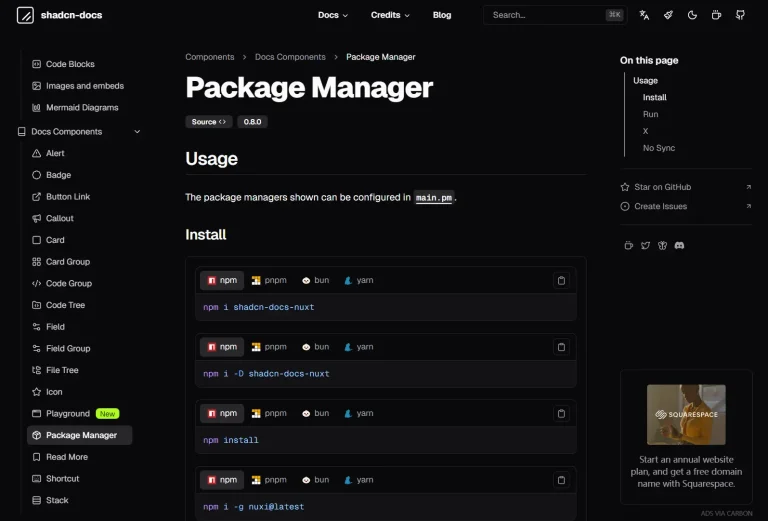
Task: Select pnpm tab for nuxi@latest block
Action: (269, 480)
